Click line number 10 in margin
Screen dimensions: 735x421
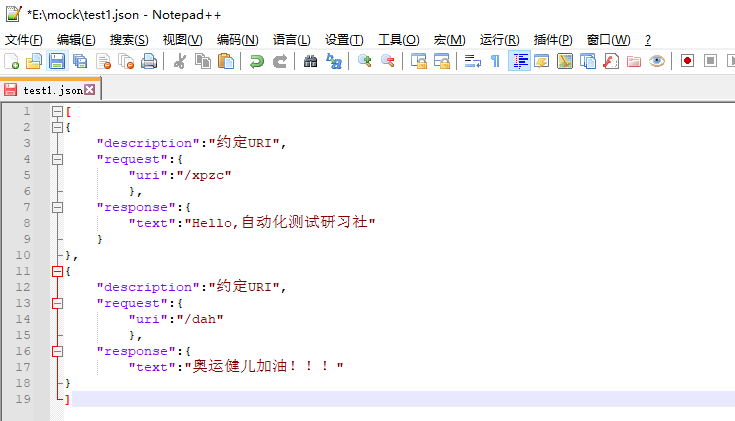tap(23, 255)
